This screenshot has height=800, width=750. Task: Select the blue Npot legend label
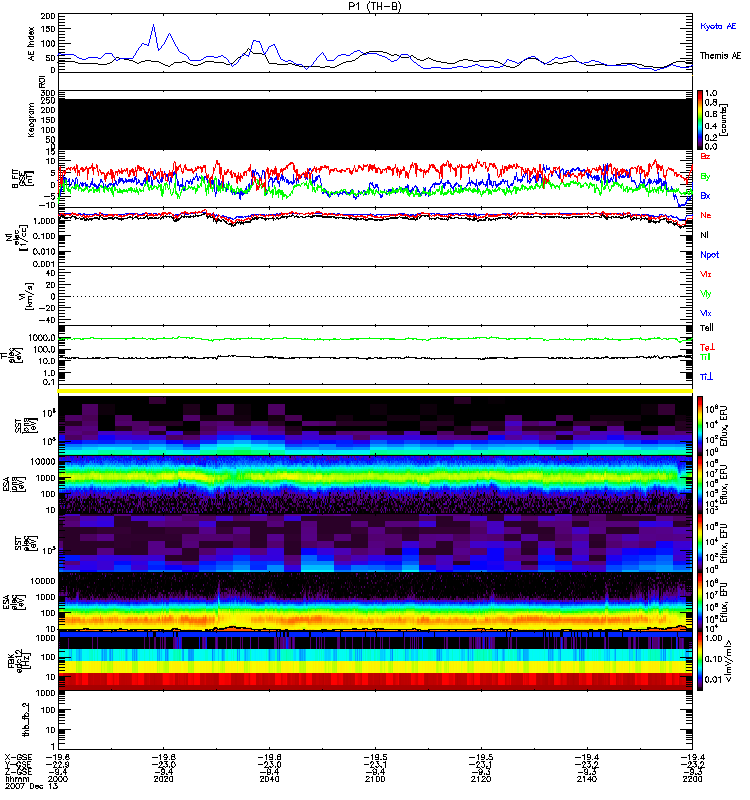coord(709,255)
